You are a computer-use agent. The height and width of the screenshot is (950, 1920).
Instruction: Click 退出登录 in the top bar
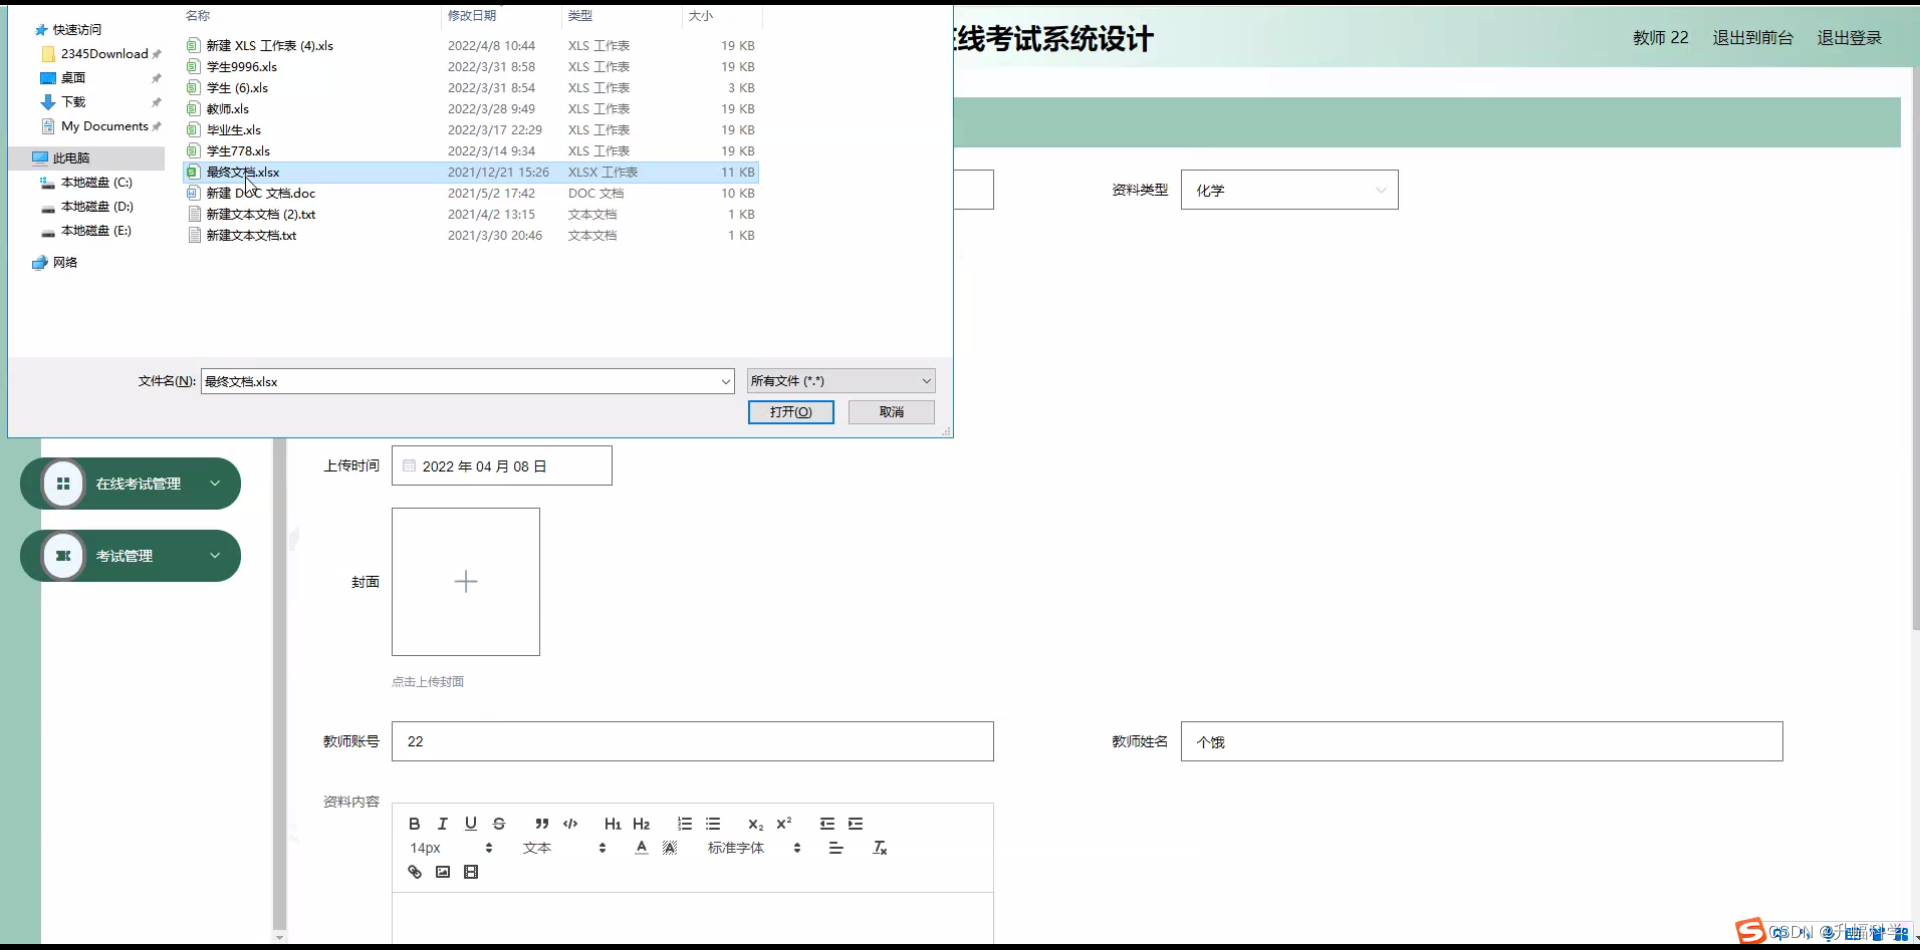click(x=1848, y=37)
